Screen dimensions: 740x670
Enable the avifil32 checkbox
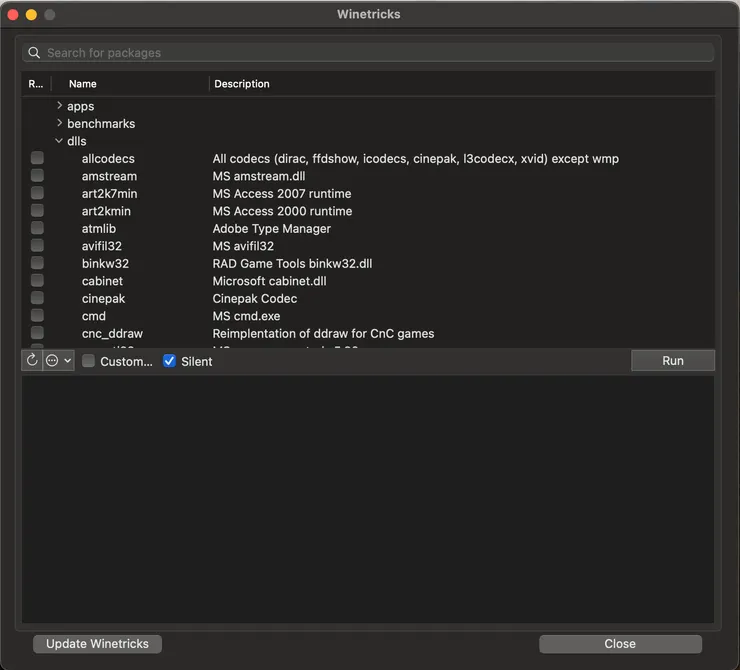[37, 245]
